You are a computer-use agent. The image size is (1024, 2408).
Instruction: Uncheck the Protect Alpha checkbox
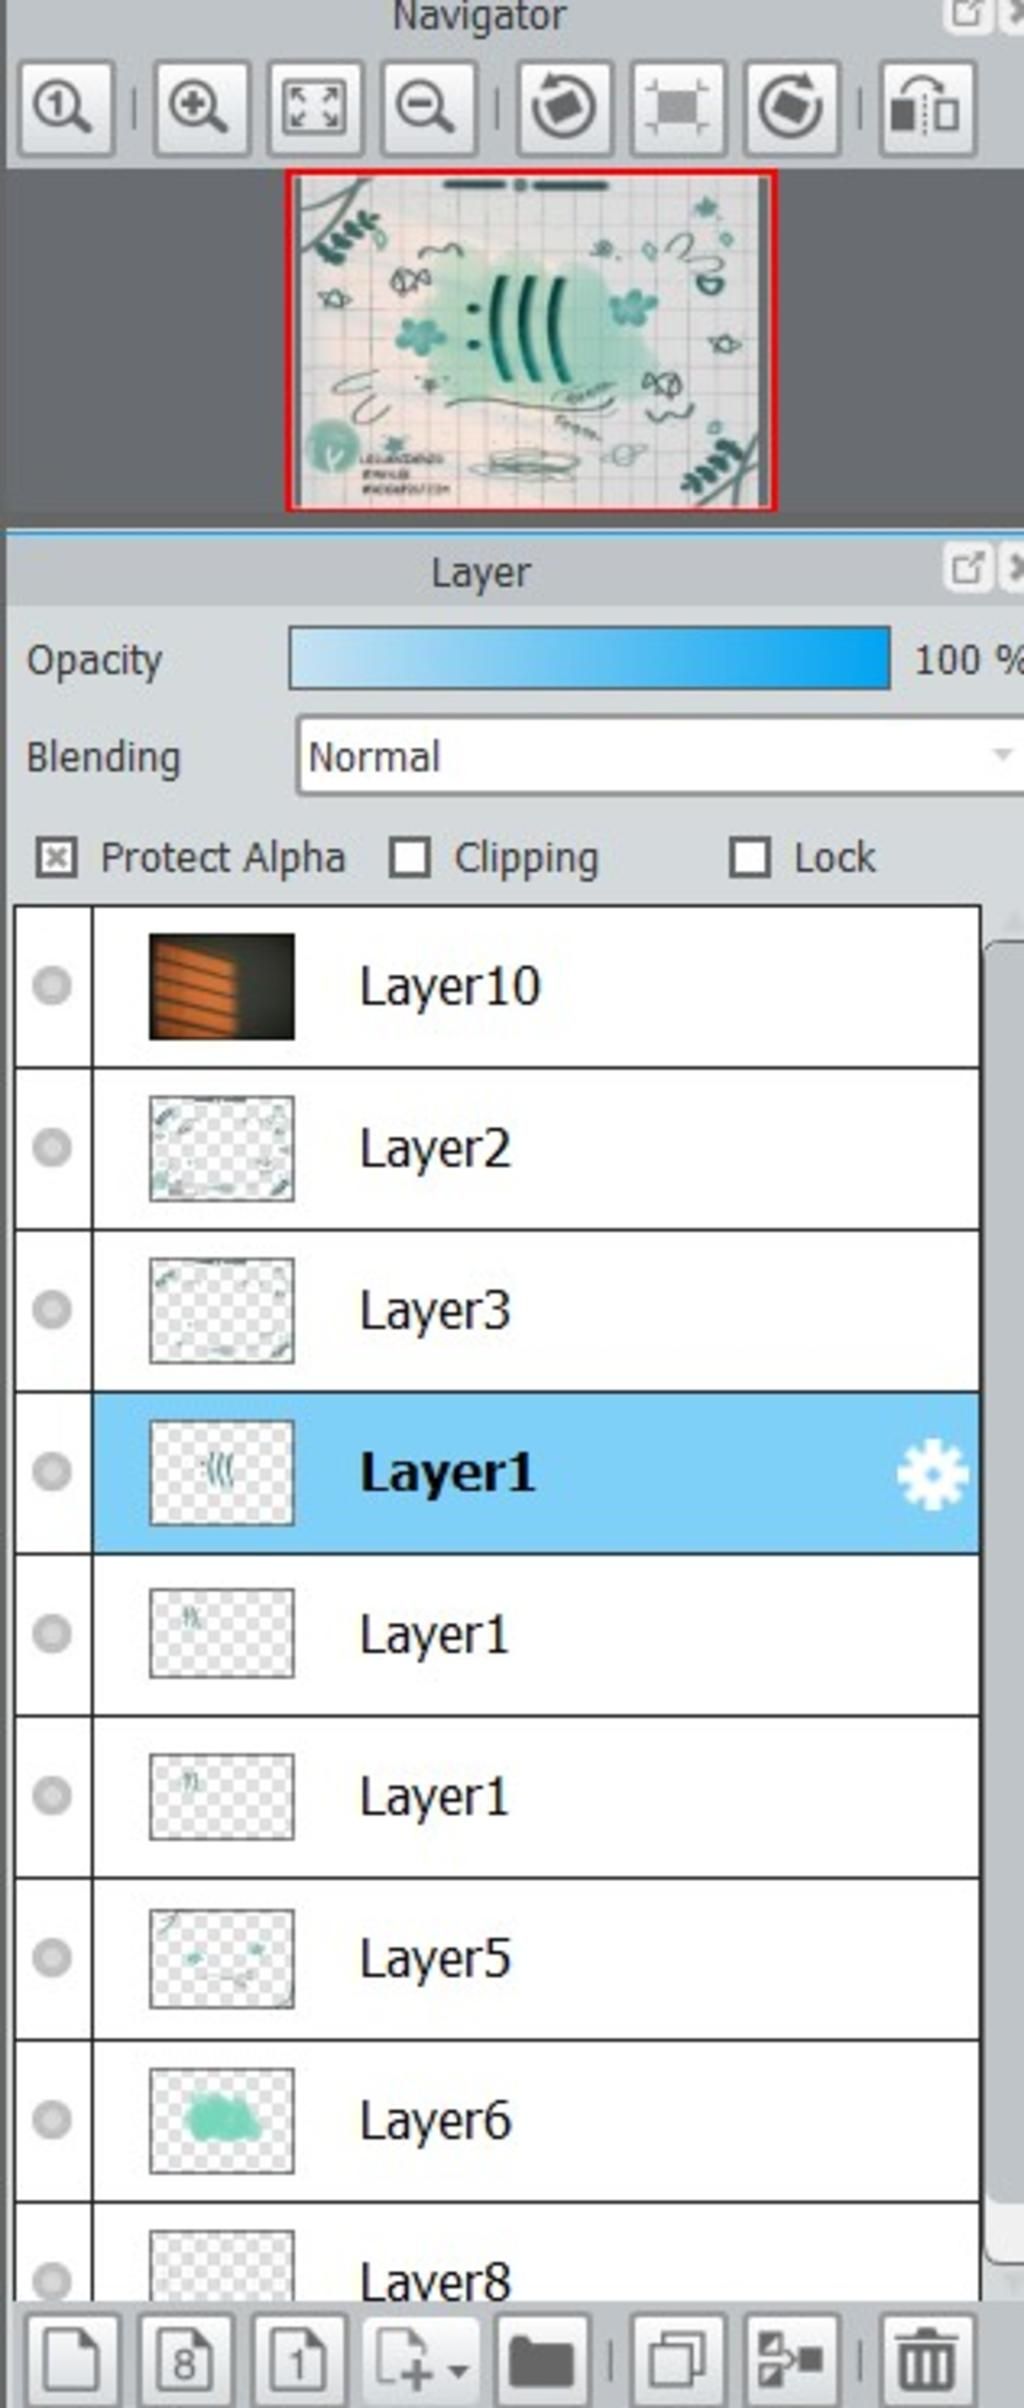[56, 858]
